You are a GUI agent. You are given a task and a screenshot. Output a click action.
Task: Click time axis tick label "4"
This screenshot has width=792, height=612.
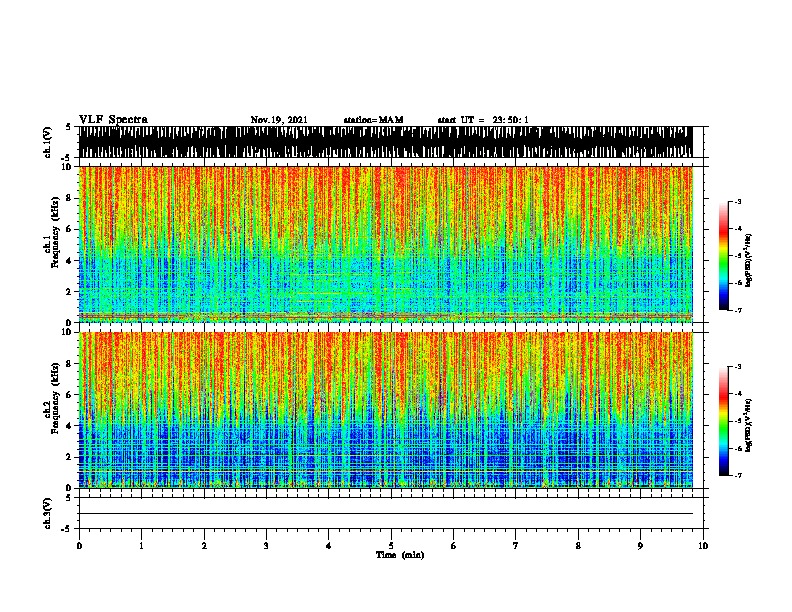point(328,546)
